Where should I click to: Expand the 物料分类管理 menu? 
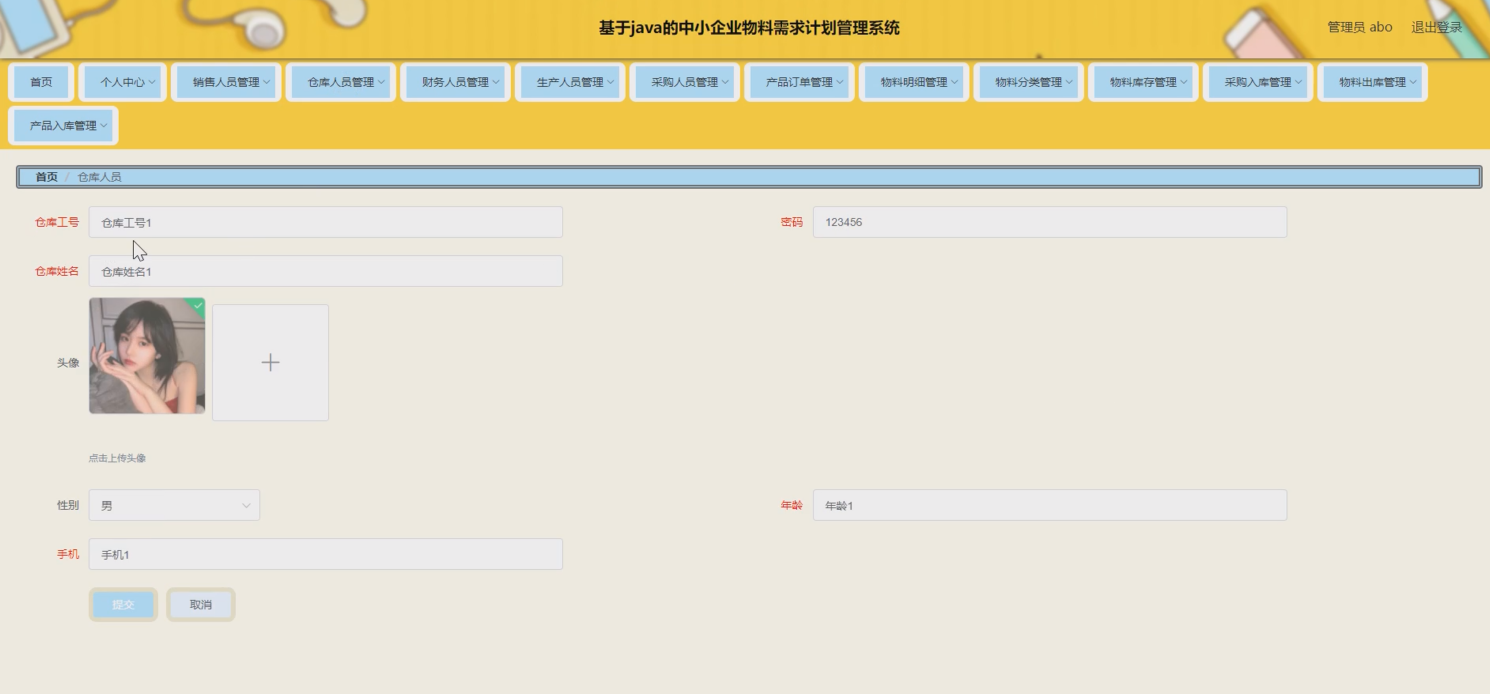1028,82
